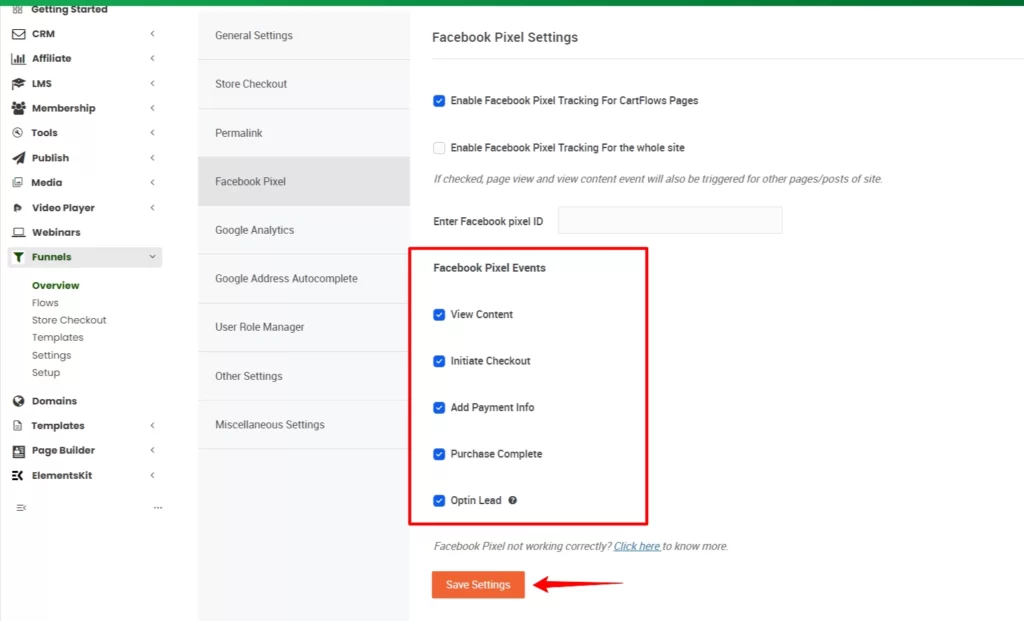The width and height of the screenshot is (1024, 621).
Task: Expand the Media menu chevron
Action: [152, 182]
